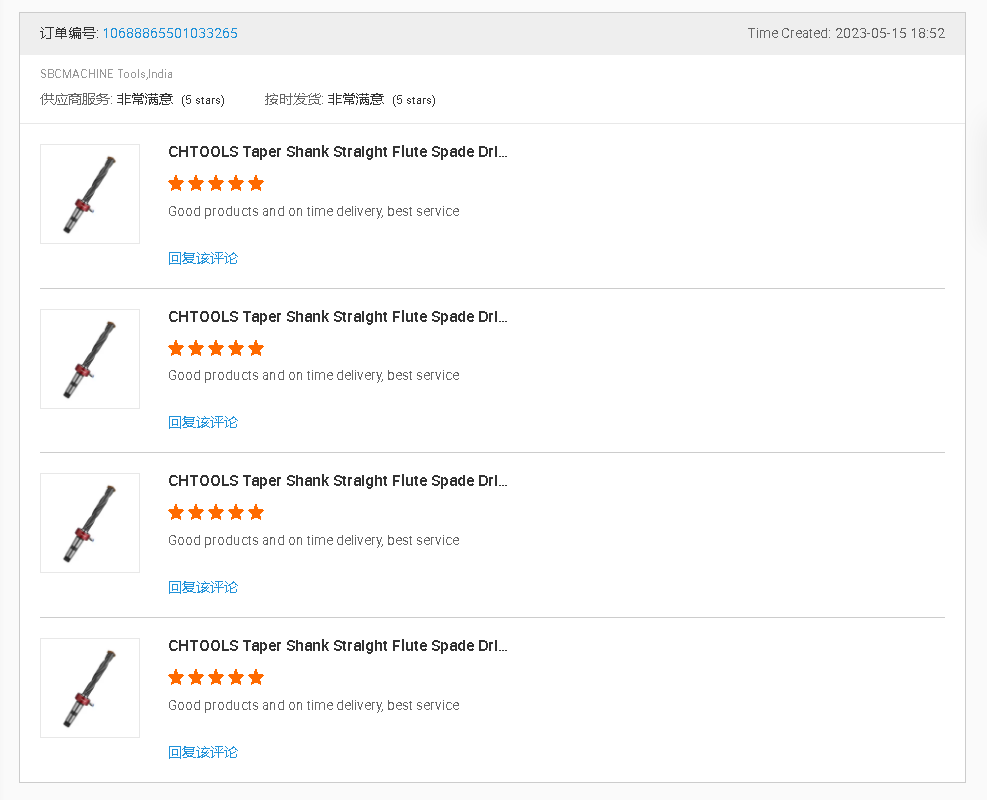Open order number 10688865501033265 link
Screen dimensions: 987x800
(x=170, y=33)
